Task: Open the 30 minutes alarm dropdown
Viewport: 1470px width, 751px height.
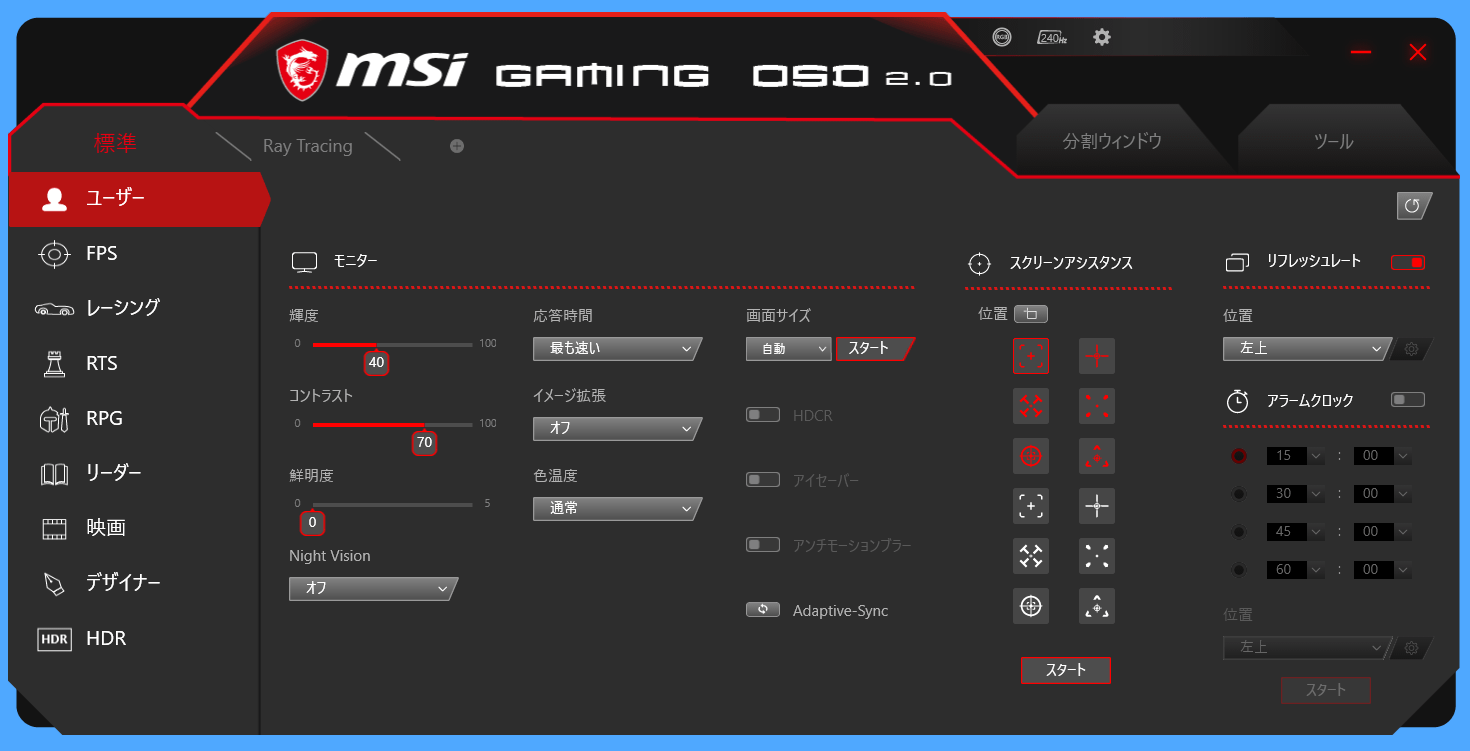Action: coord(1295,494)
